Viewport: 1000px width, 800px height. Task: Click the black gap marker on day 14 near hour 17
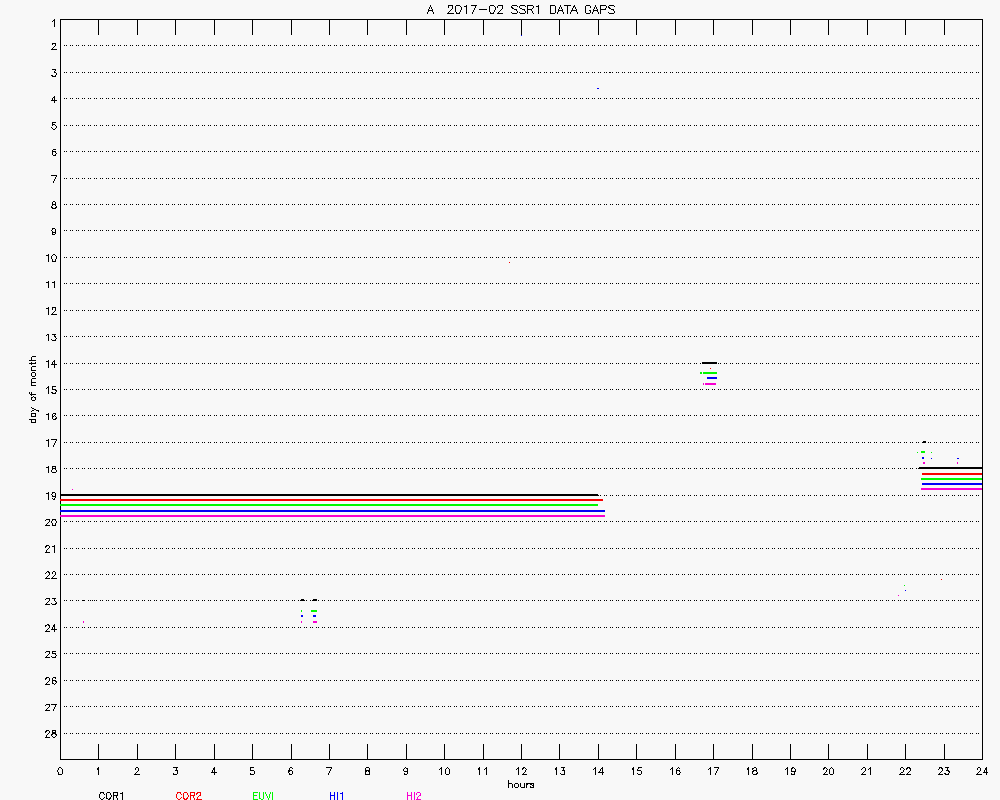click(x=709, y=362)
